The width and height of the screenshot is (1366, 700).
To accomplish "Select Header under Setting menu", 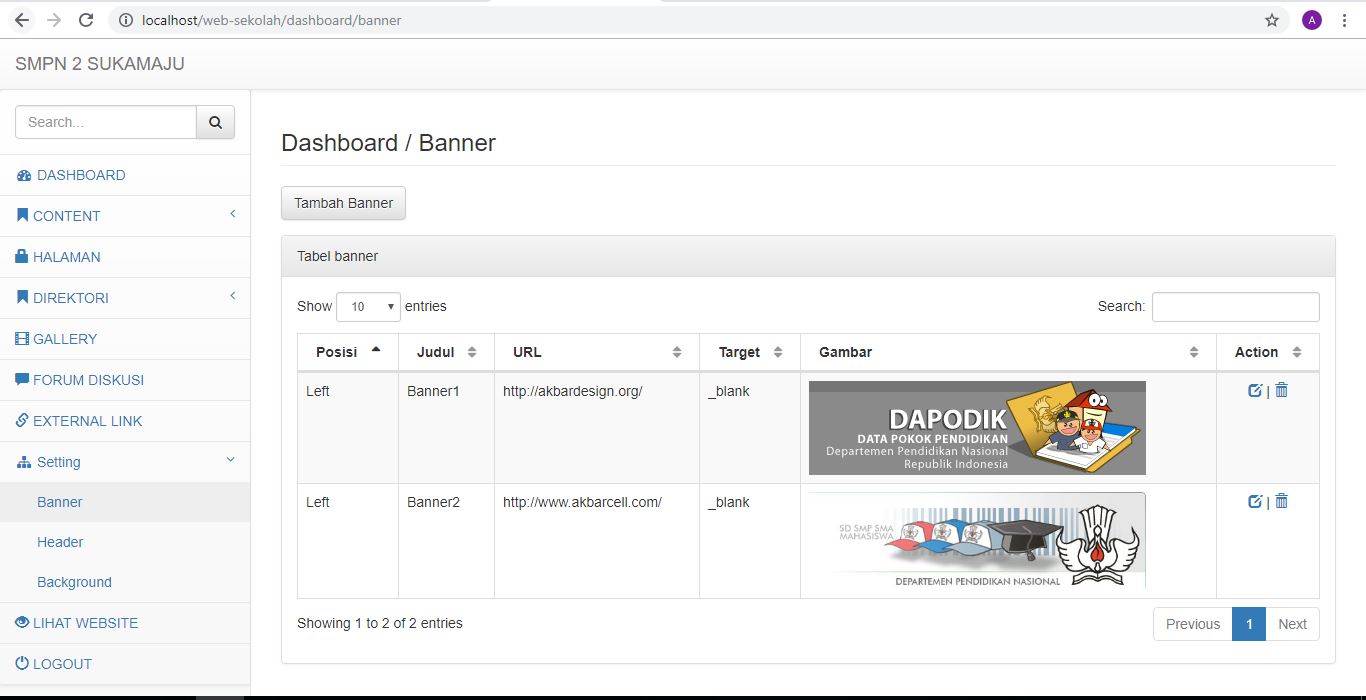I will [x=60, y=542].
